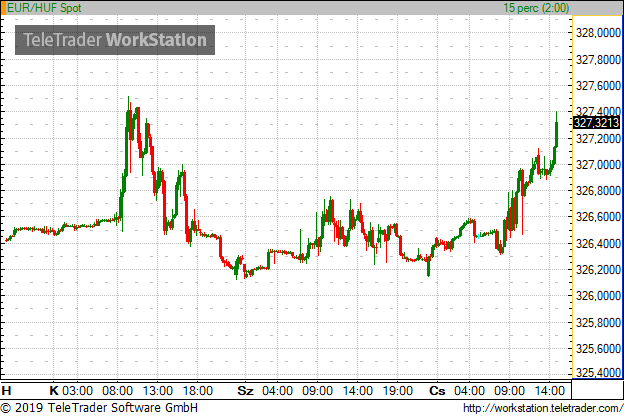Click the 14:00 time label after Sz
Viewport: 624px width, 417px height.
357,391
